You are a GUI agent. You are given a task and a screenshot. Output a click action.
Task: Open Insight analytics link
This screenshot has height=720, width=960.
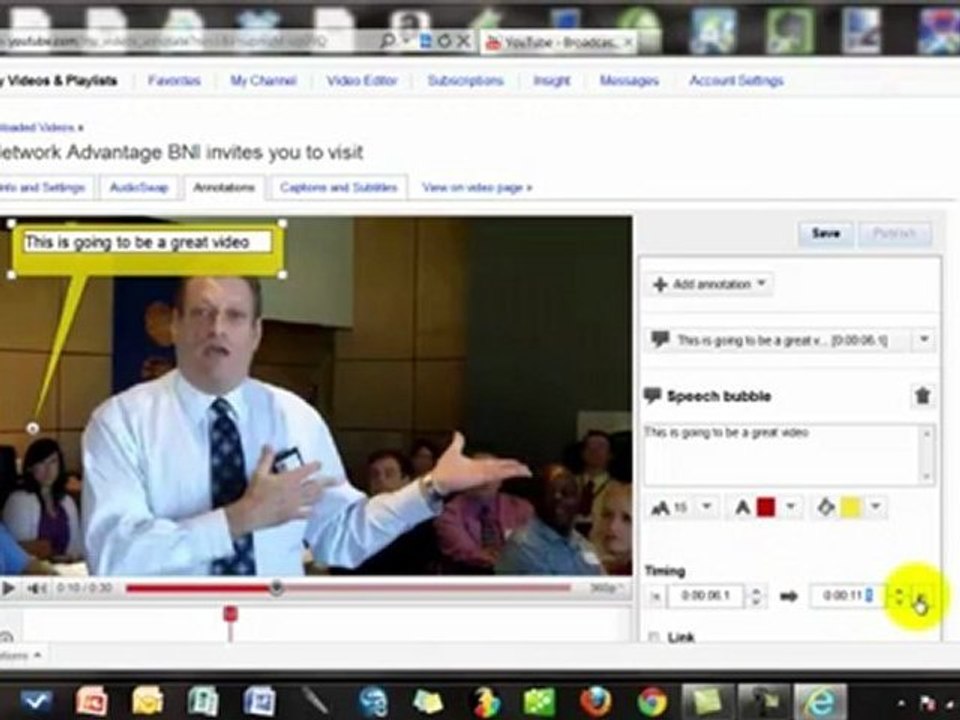pos(552,80)
